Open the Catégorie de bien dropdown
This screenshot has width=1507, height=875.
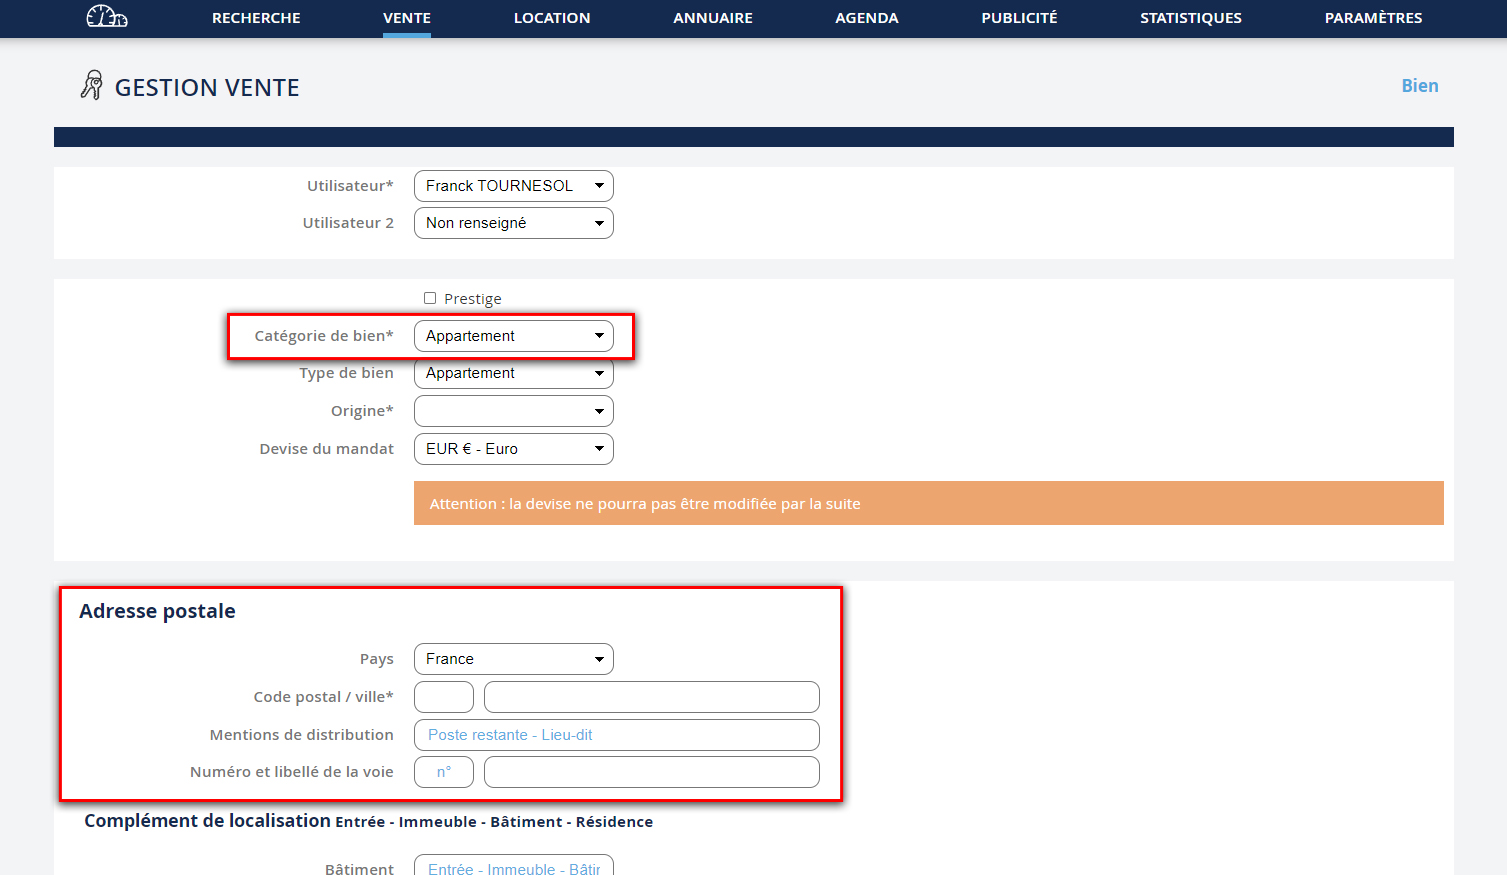pyautogui.click(x=513, y=336)
